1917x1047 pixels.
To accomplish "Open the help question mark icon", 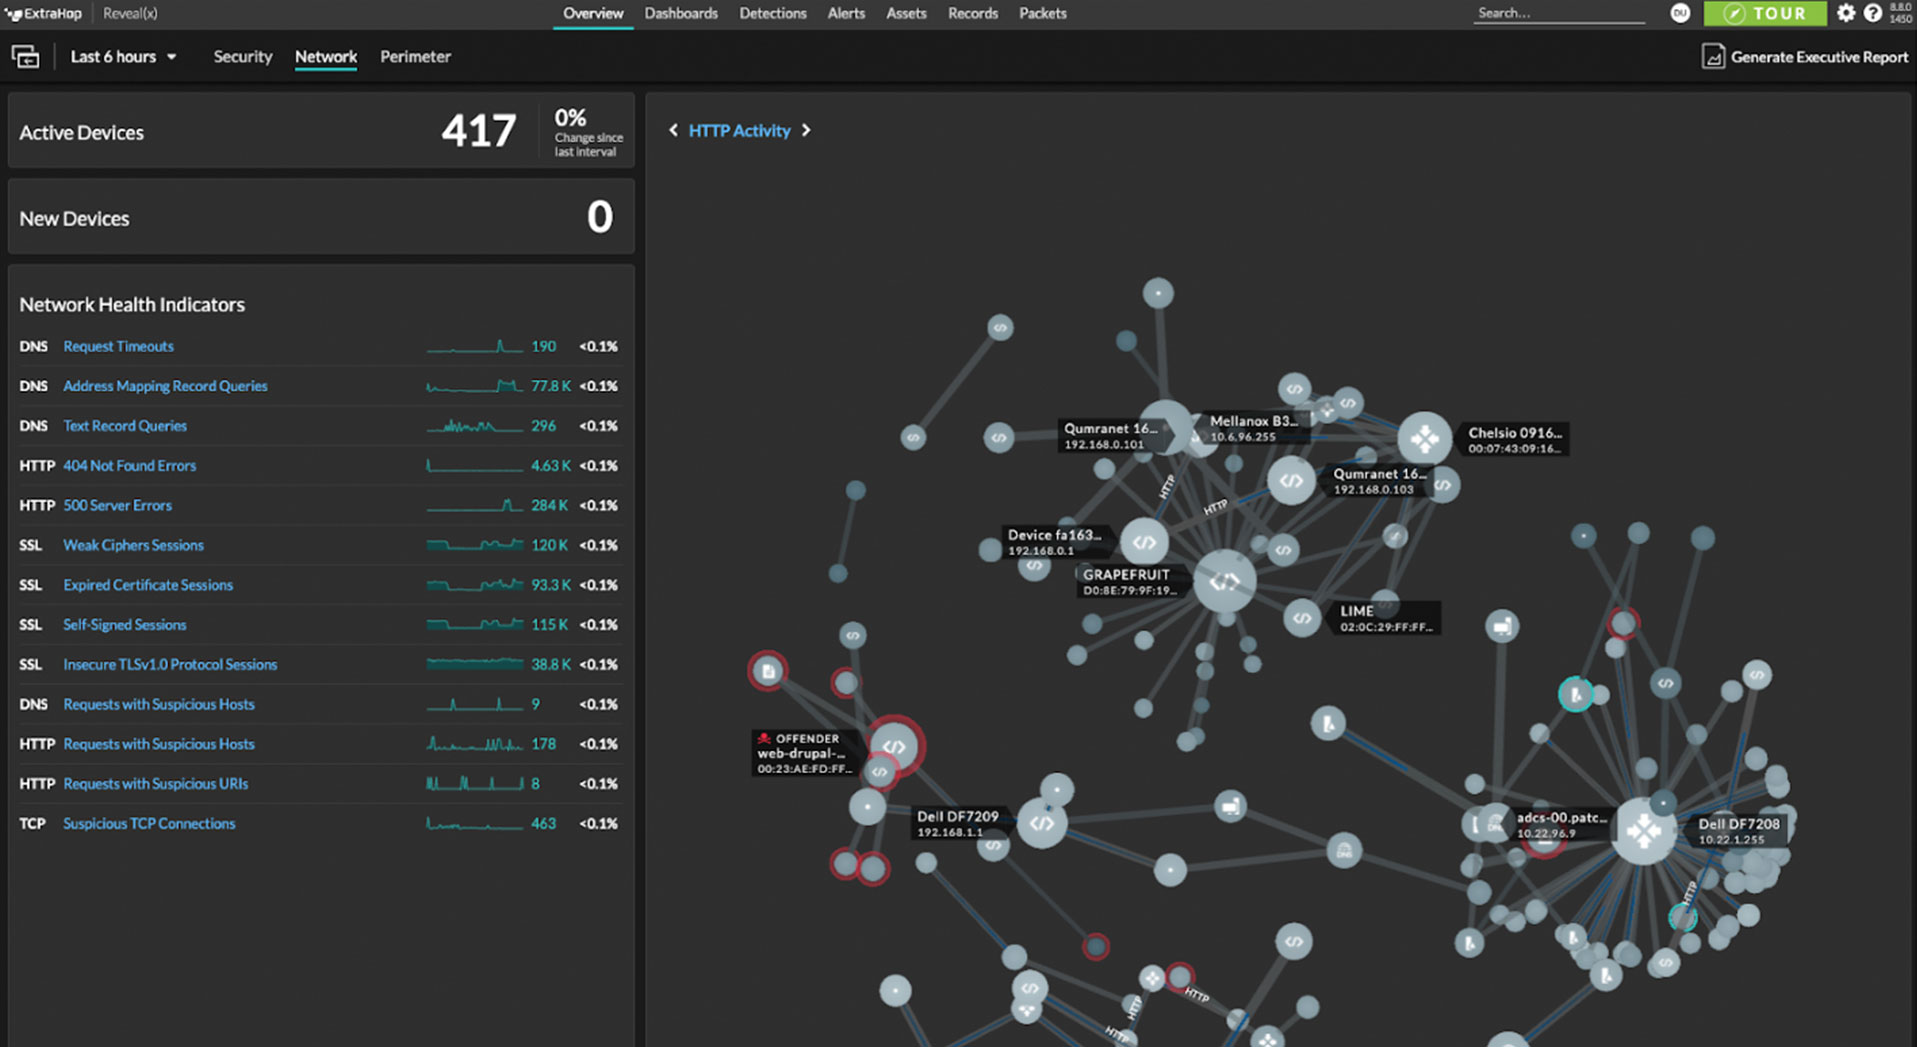I will (x=1873, y=13).
